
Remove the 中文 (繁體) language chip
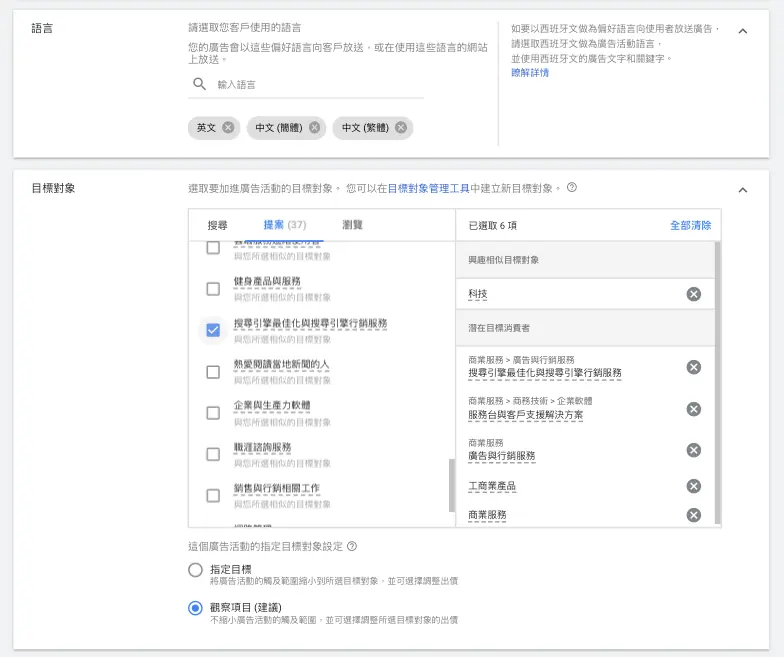401,128
